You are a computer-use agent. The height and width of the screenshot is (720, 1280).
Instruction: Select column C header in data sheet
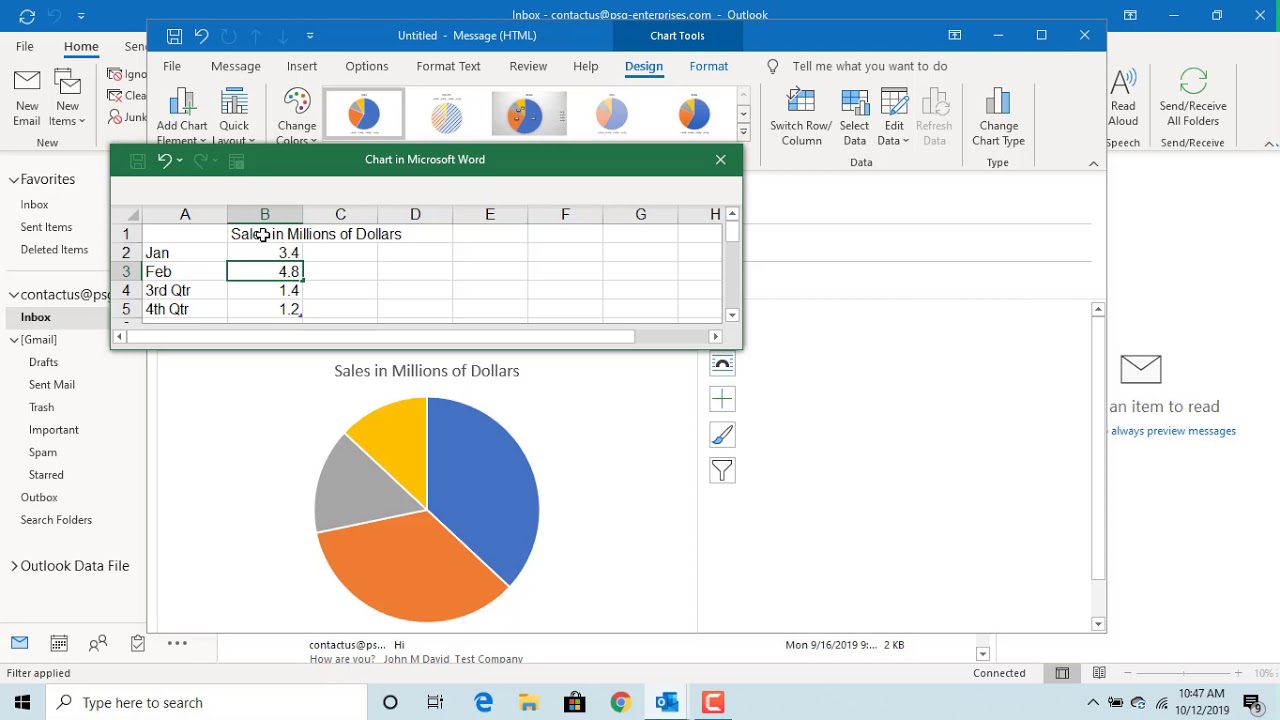340,214
